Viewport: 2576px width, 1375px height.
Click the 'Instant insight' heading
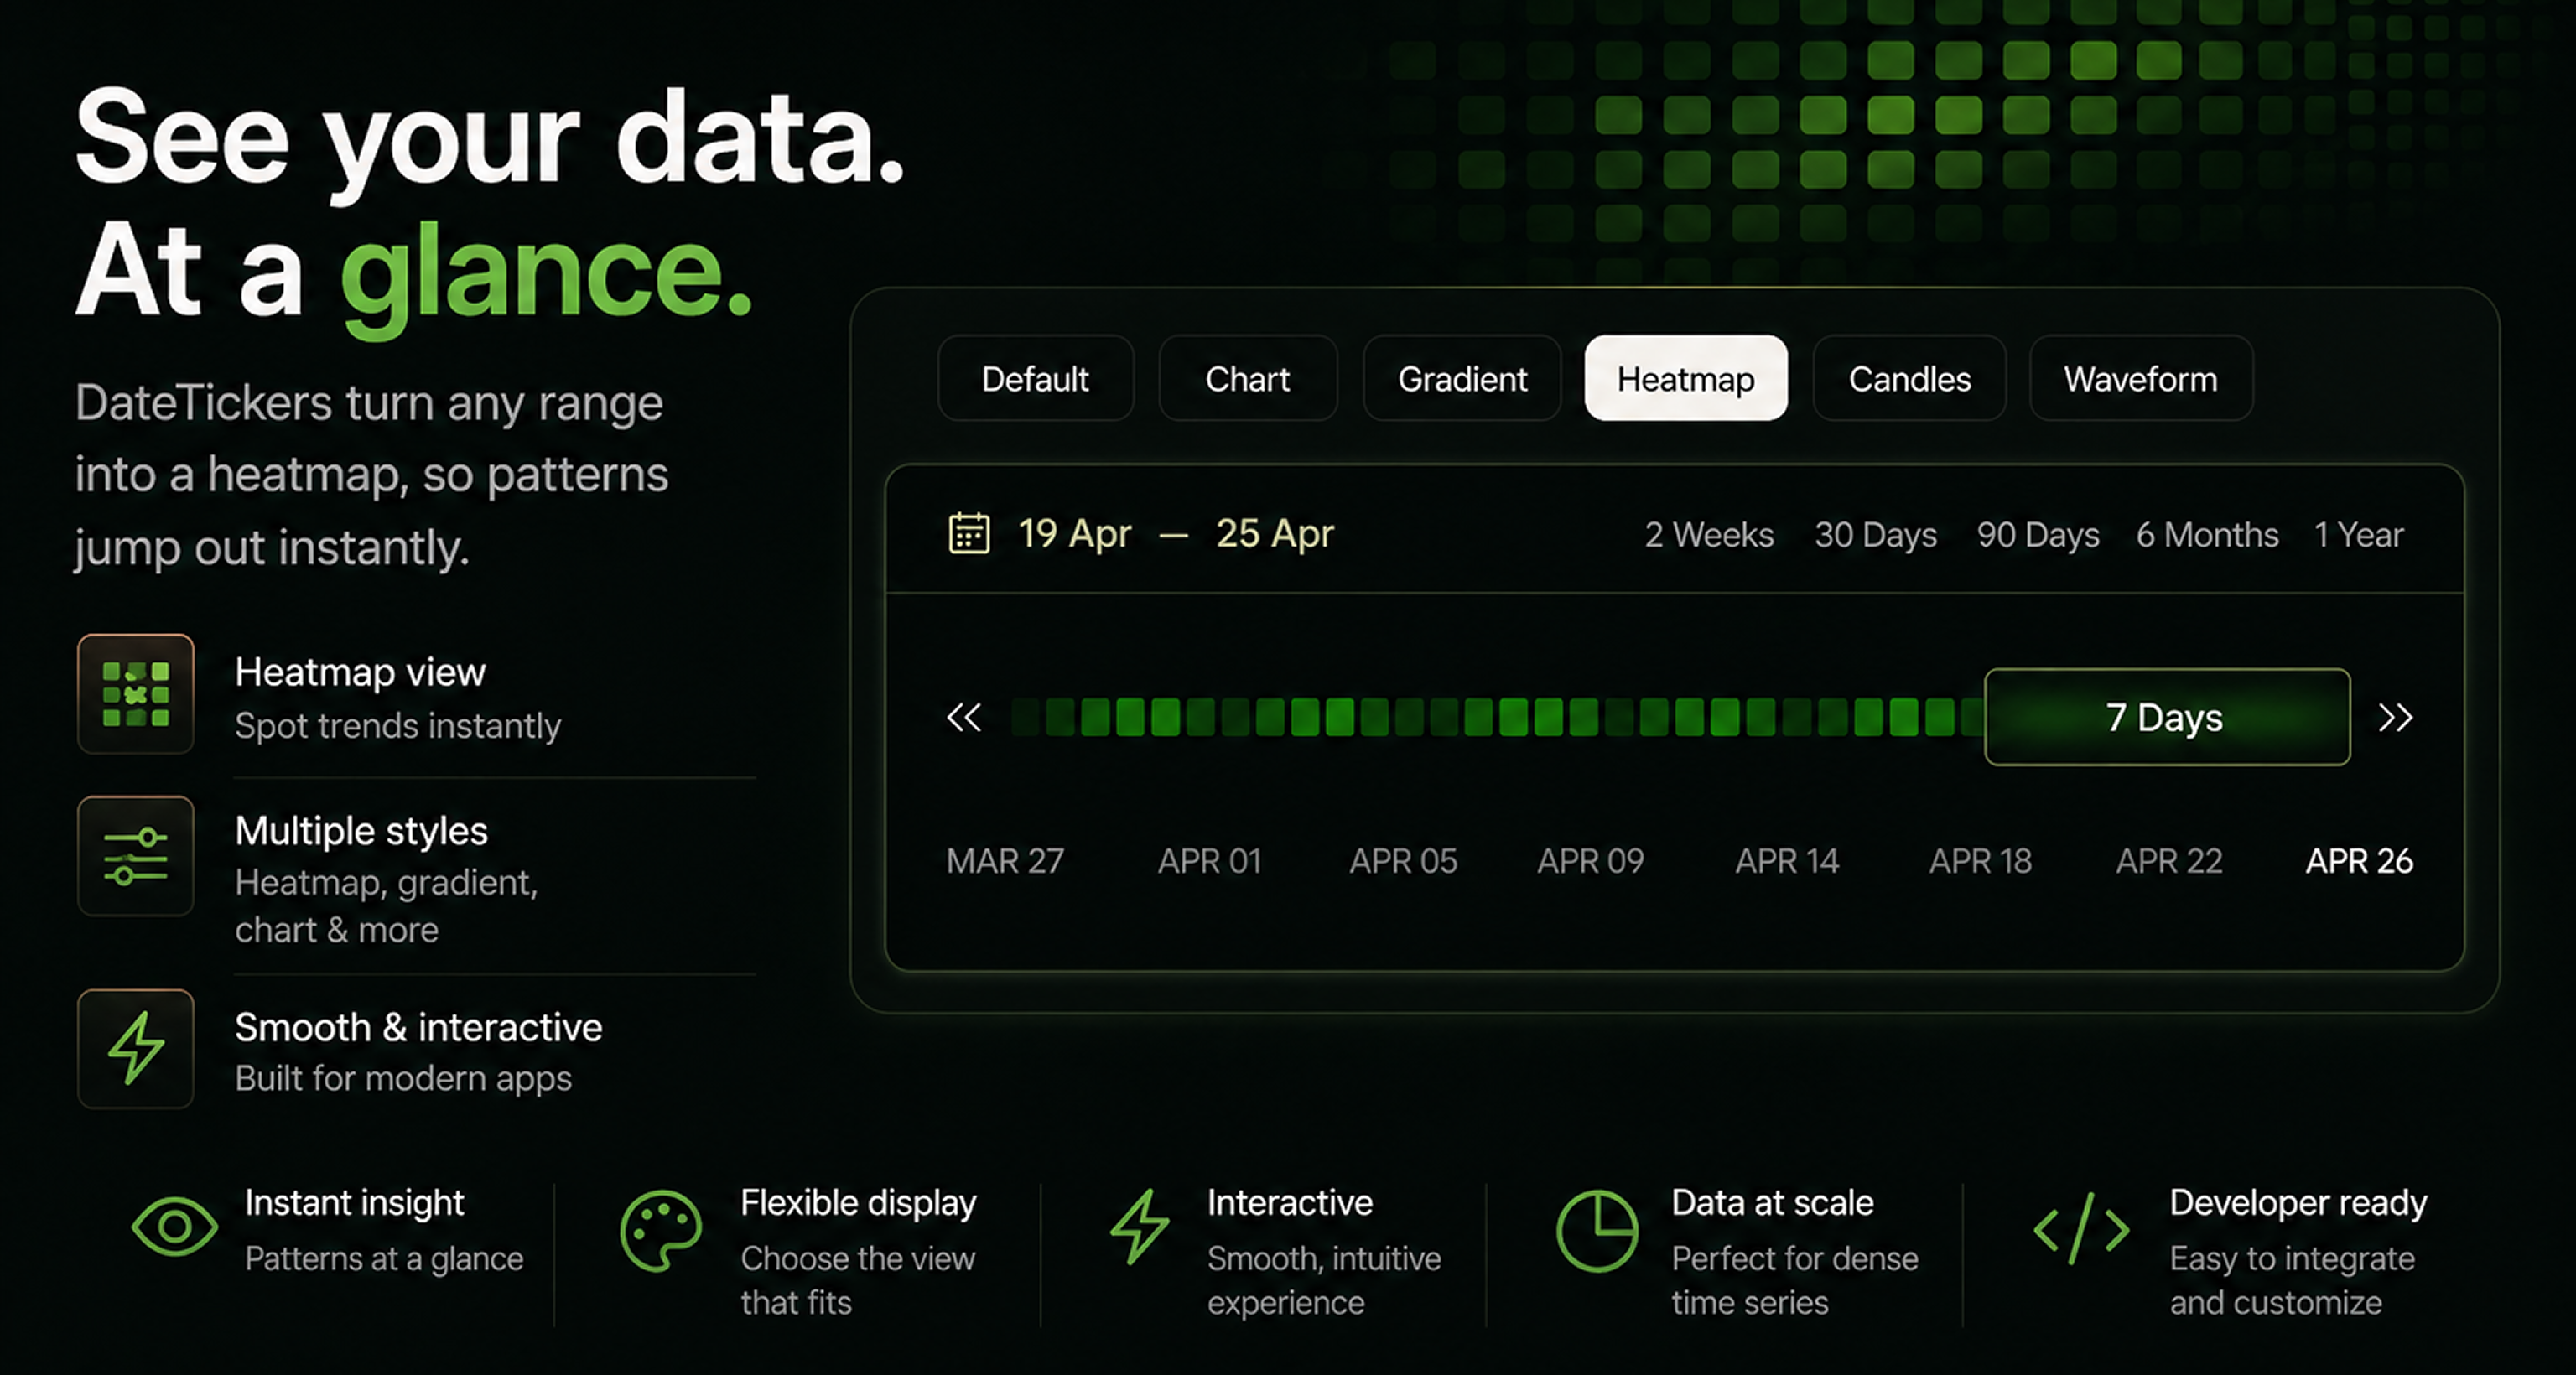[354, 1203]
